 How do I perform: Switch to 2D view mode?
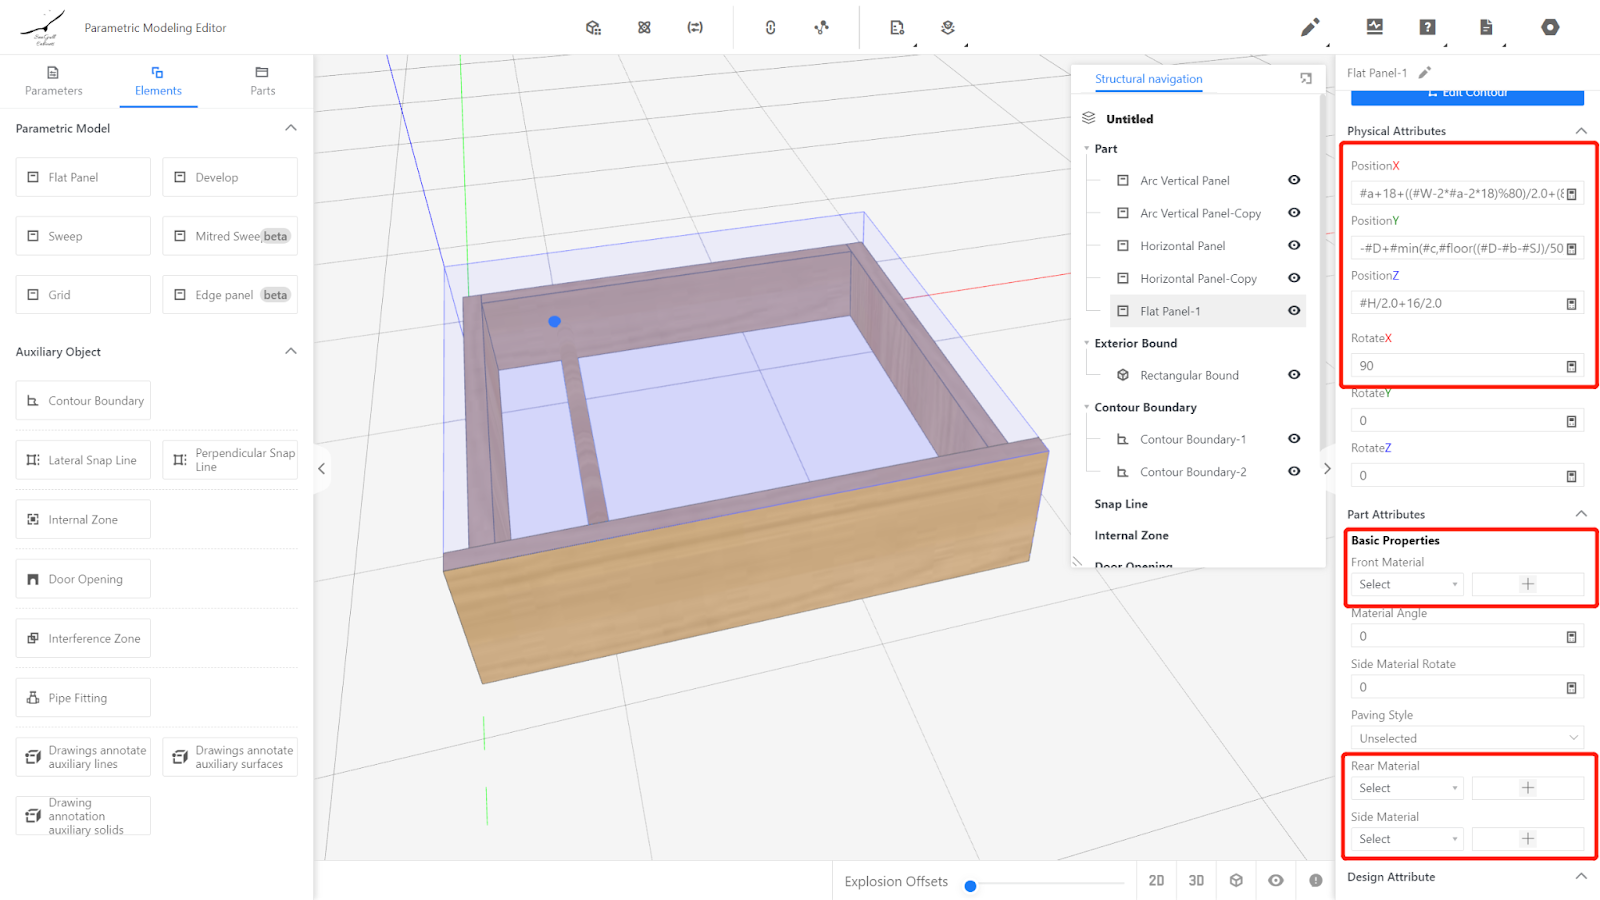[x=1156, y=880]
